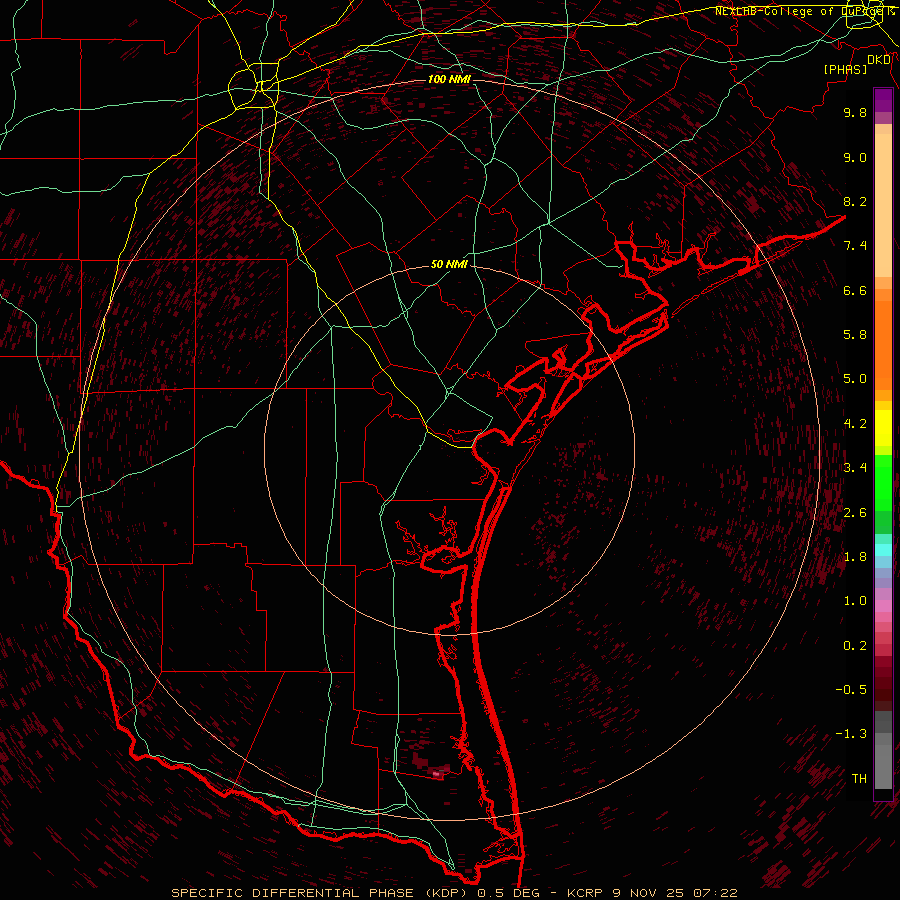Pick the cyan segment of the color bar
The height and width of the screenshot is (900, 900).
[x=883, y=550]
